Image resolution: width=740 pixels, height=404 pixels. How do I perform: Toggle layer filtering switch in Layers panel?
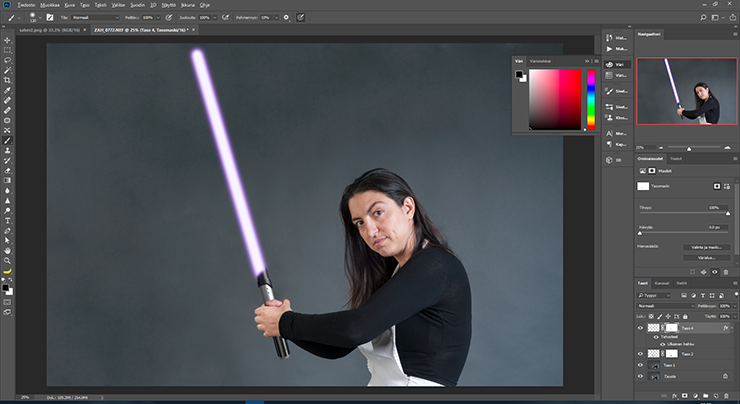pyautogui.click(x=736, y=295)
